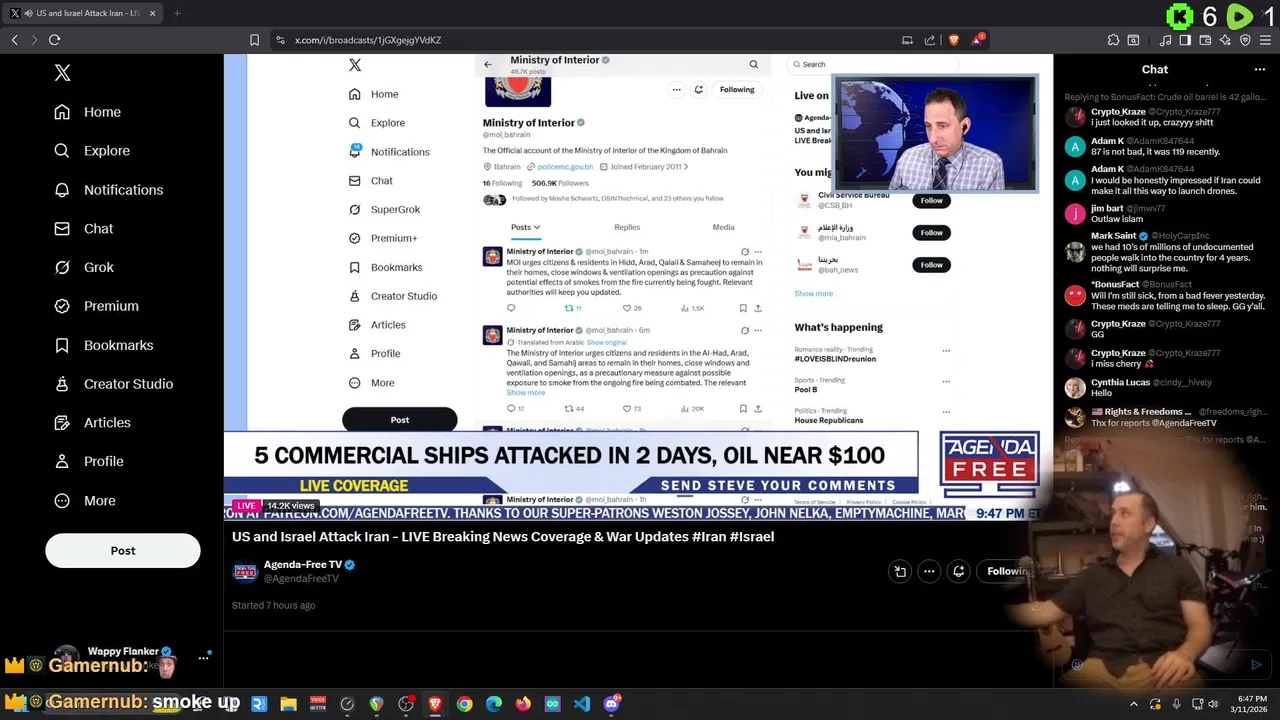The image size is (1280, 720).
Task: Click the Bookmarks bookmark icon in outer sidebar
Action: (62, 345)
